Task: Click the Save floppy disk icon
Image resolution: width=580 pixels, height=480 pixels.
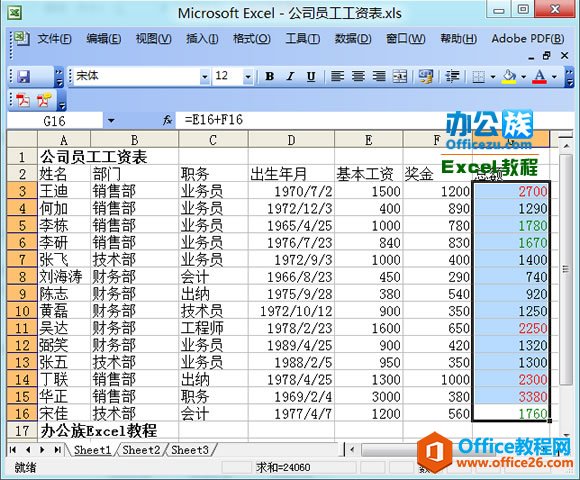Action: 24,77
